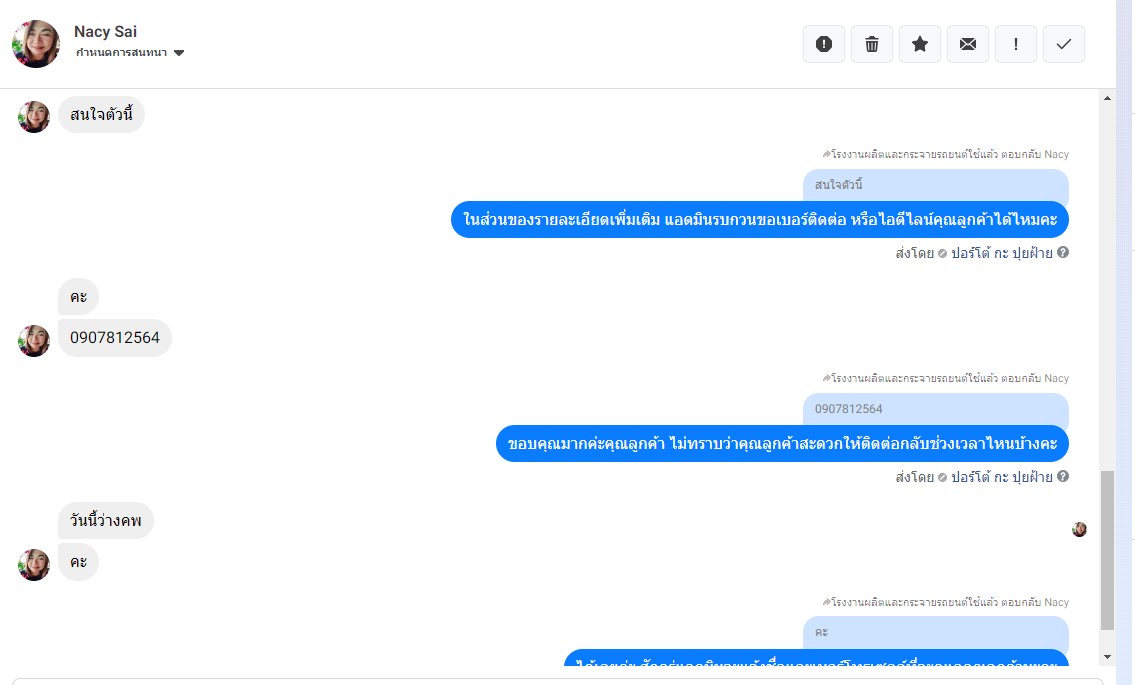Star this conversation as follow-up
This screenshot has width=1135, height=685.
click(x=920, y=44)
